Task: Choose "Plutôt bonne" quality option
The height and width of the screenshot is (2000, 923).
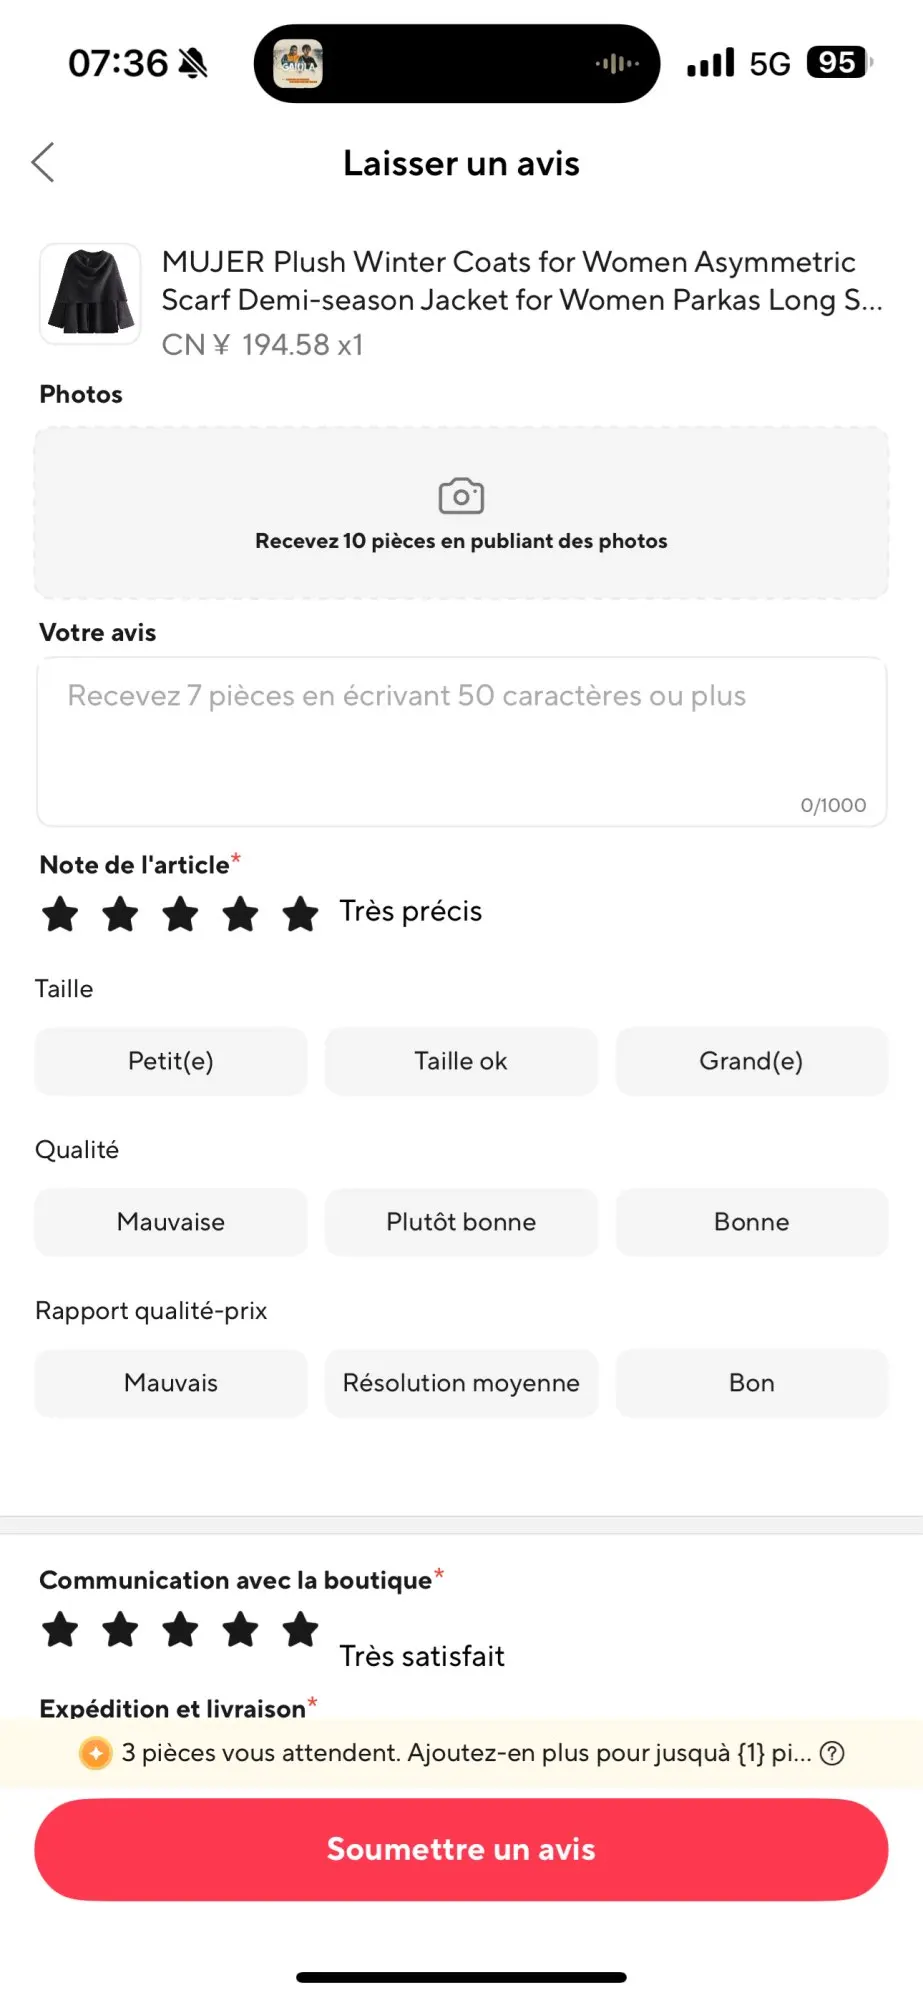Action: 461,1222
